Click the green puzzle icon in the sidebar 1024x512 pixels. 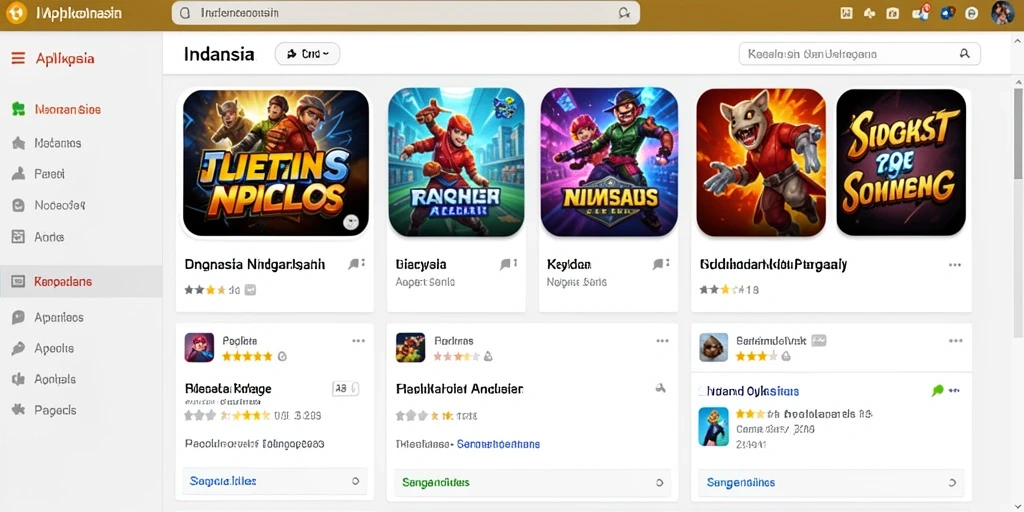pos(18,109)
